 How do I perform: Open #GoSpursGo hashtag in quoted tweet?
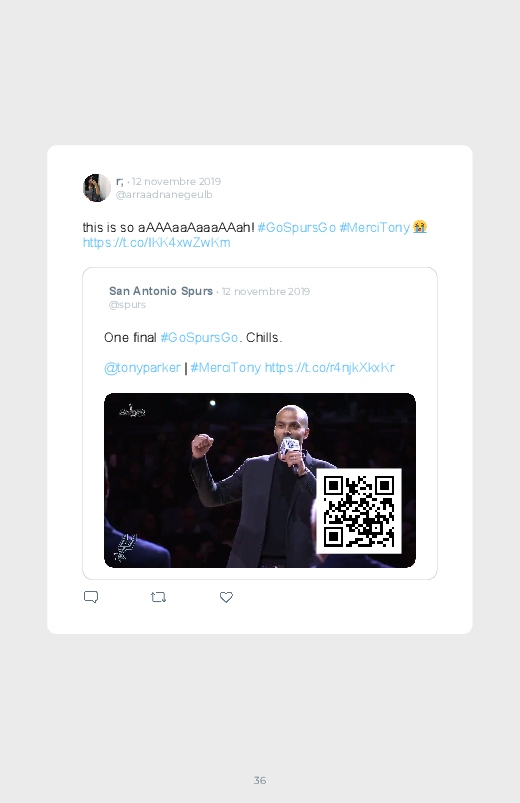click(199, 337)
